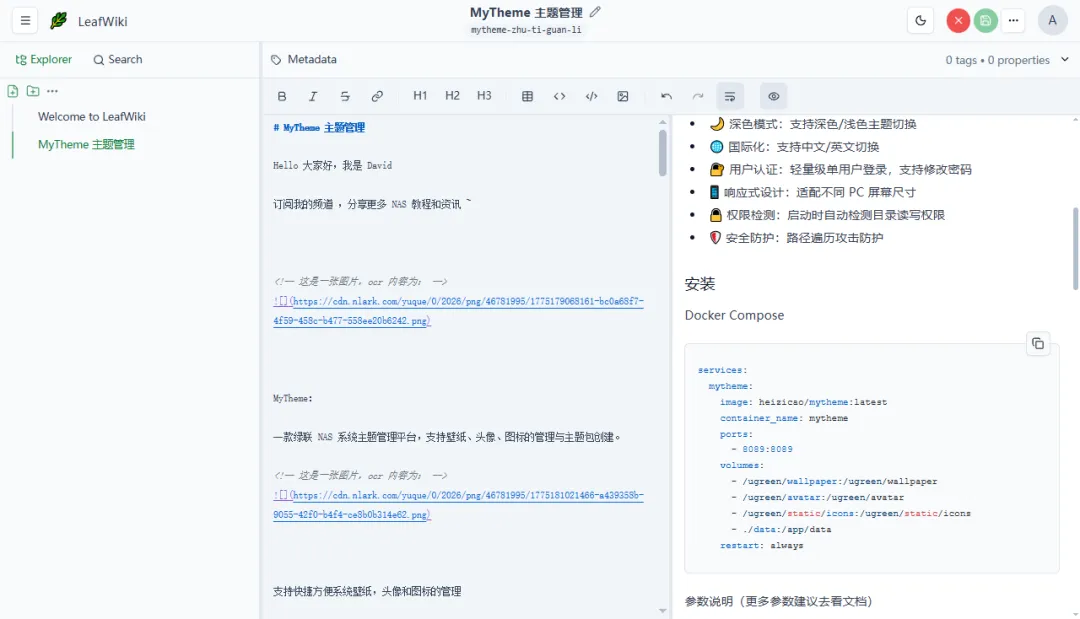Insert a code block
Screen dimensions: 1080x619
click(x=592, y=96)
